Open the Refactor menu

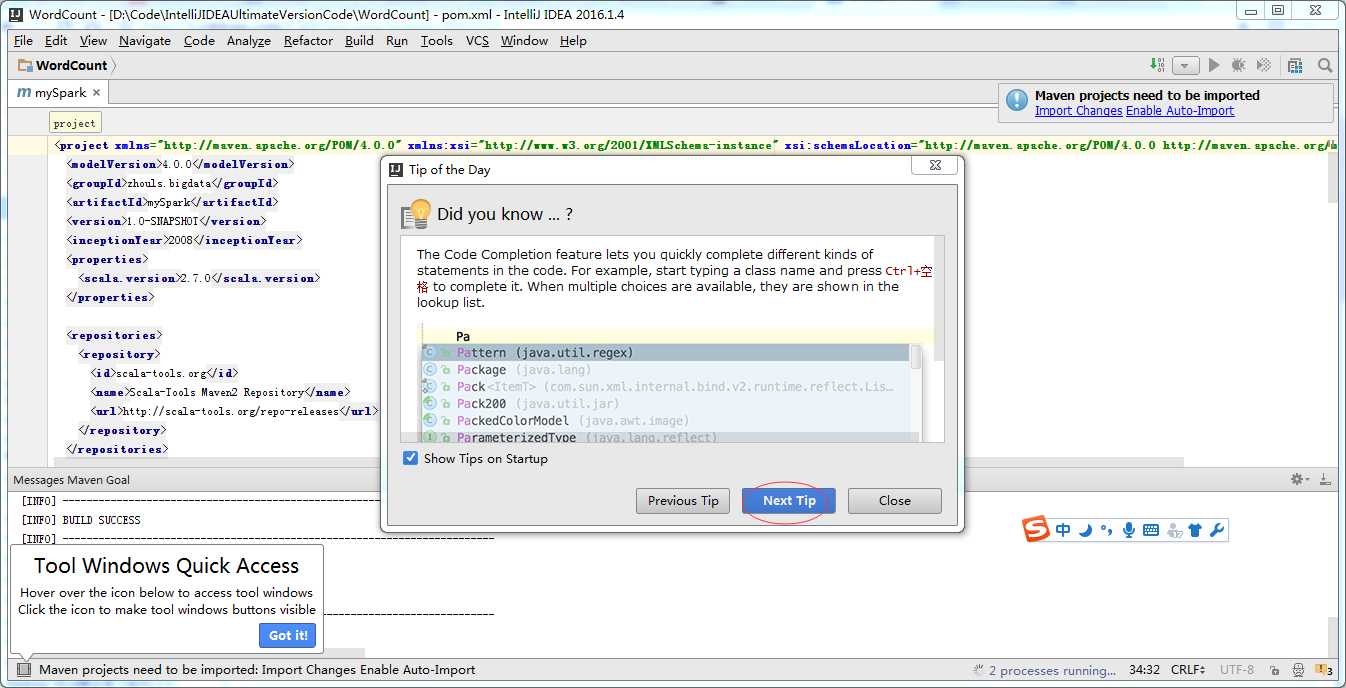point(308,40)
